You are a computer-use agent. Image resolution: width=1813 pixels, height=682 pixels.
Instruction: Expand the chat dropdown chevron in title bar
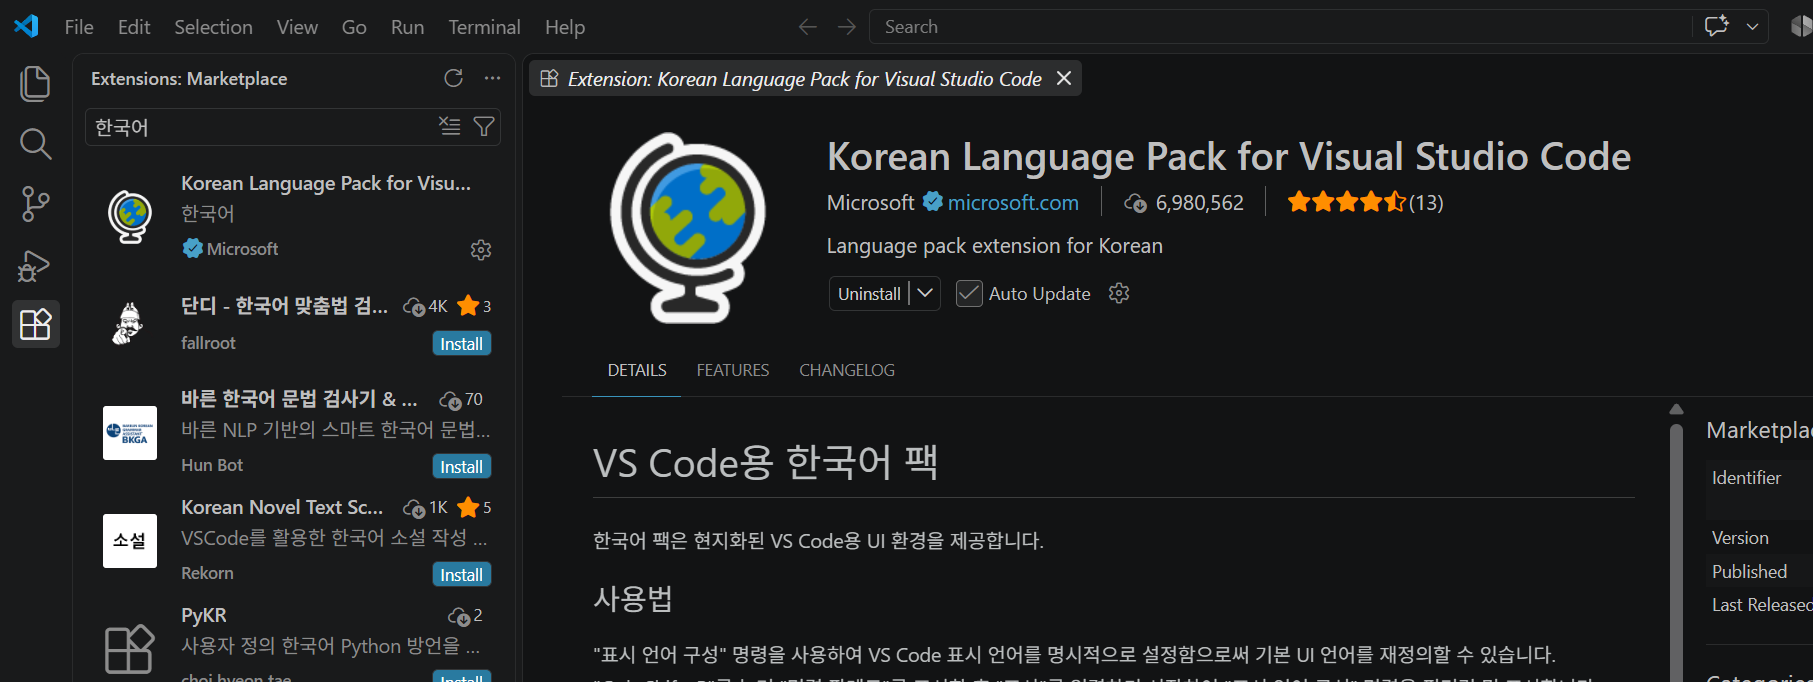pos(1752,27)
